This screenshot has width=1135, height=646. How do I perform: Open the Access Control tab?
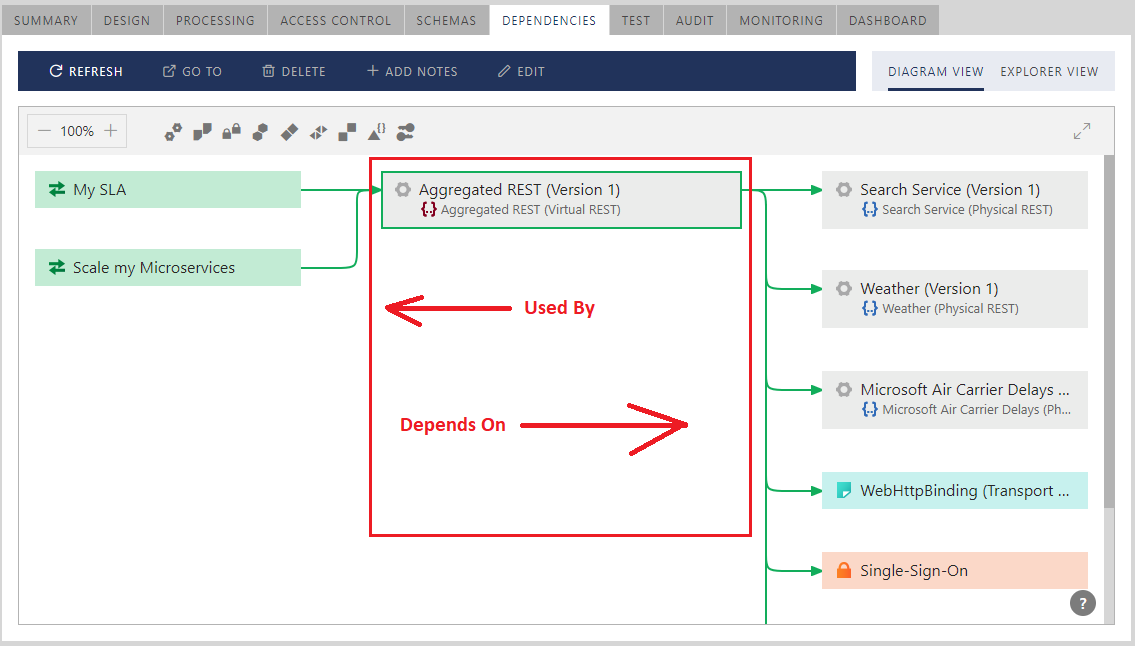click(335, 20)
